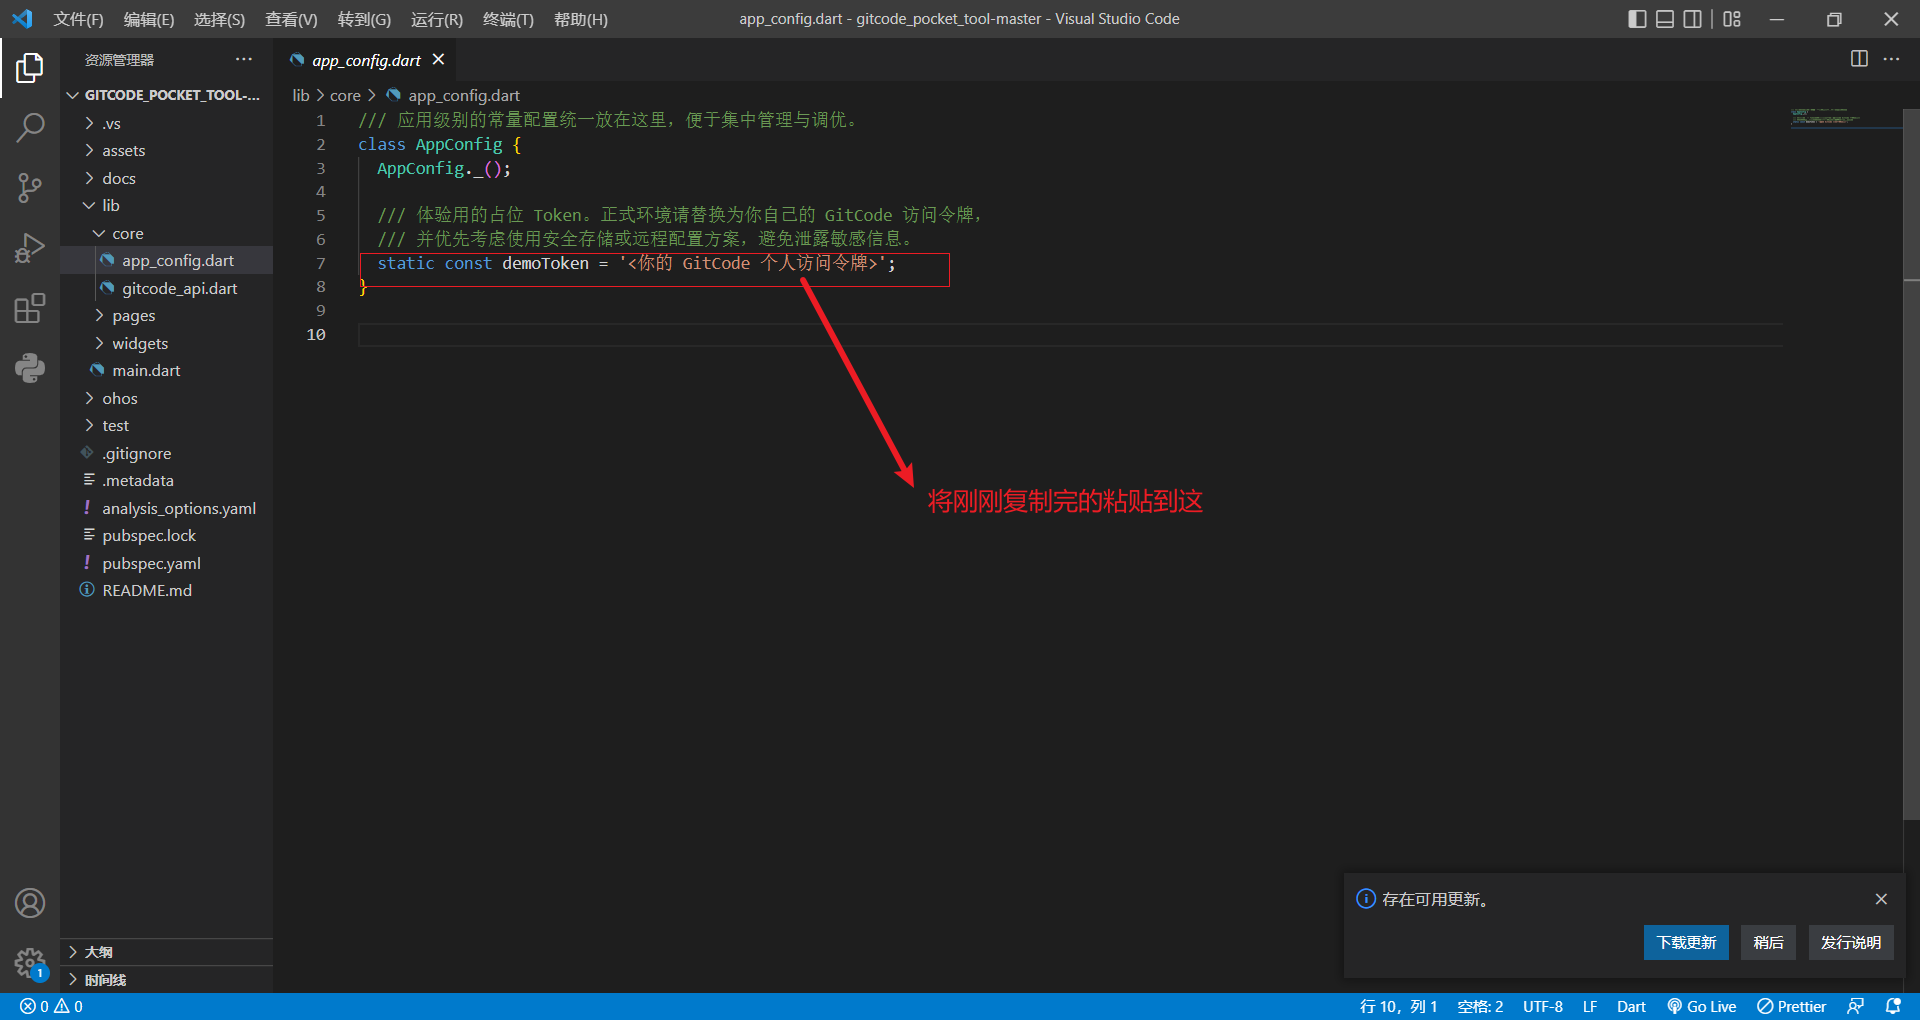Open Source Control view
The image size is (1920, 1020).
pos(30,188)
